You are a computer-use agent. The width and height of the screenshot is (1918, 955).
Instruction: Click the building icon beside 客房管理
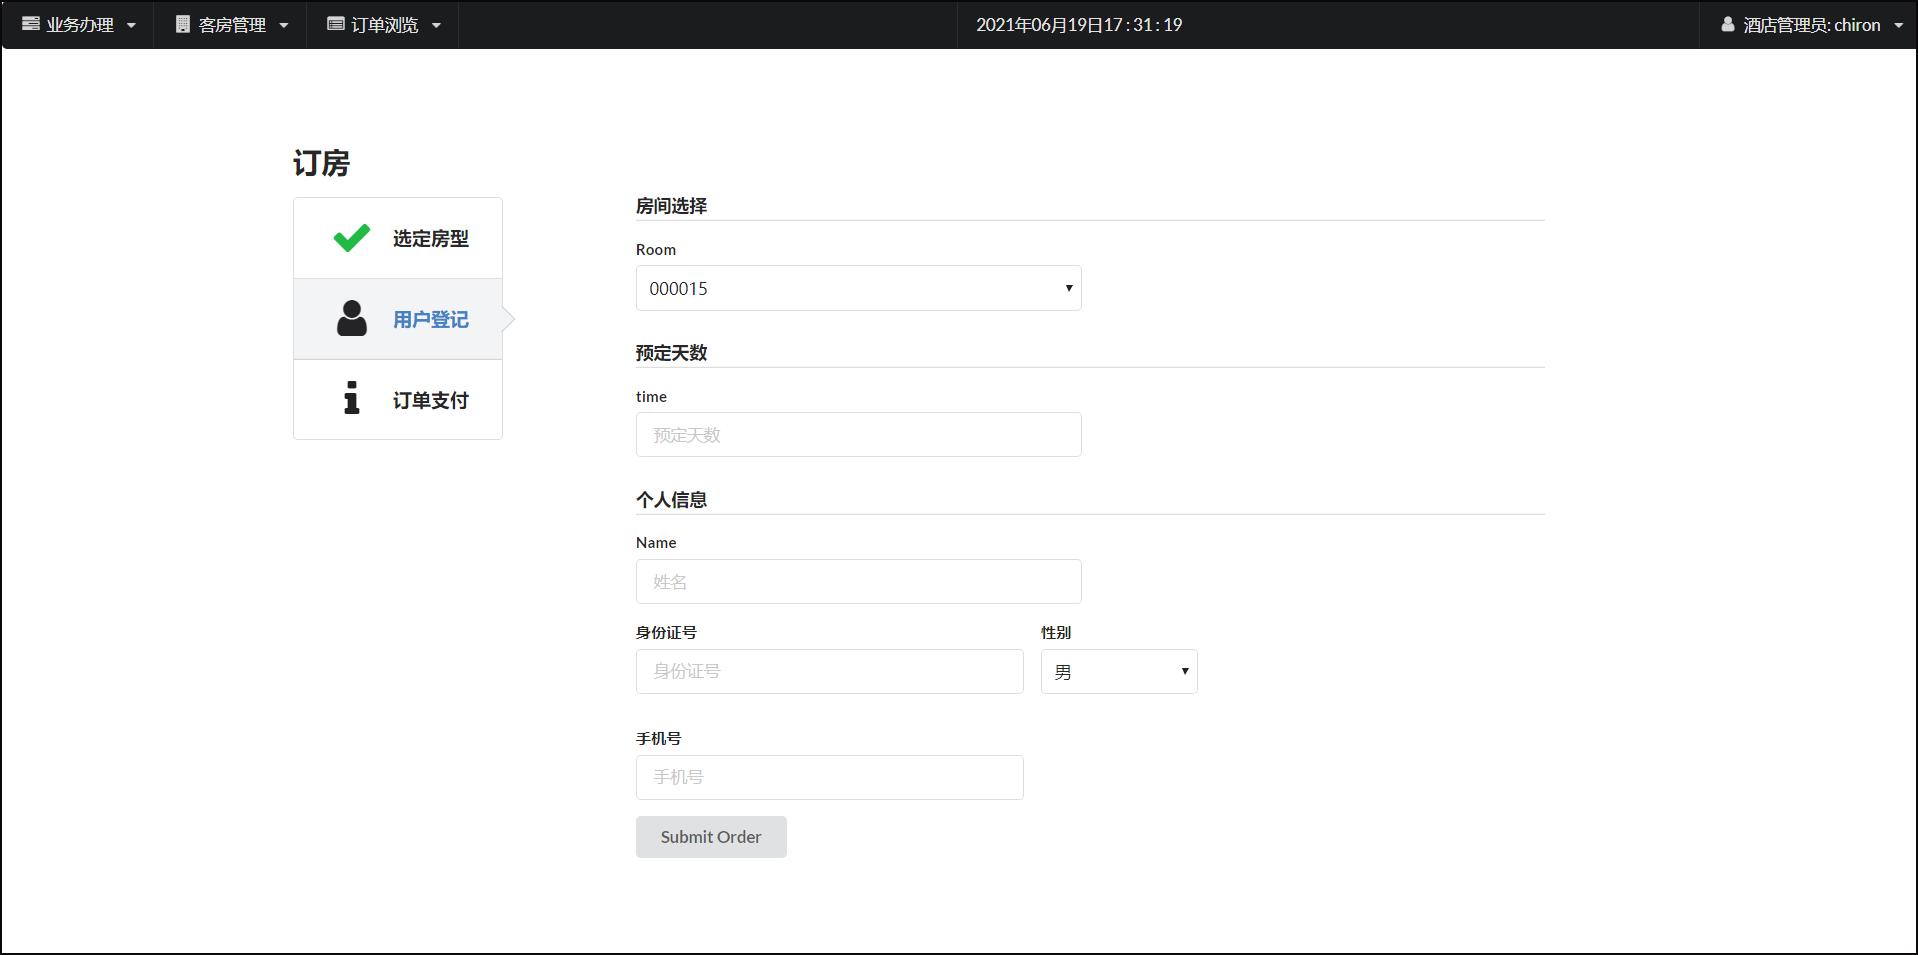point(183,24)
